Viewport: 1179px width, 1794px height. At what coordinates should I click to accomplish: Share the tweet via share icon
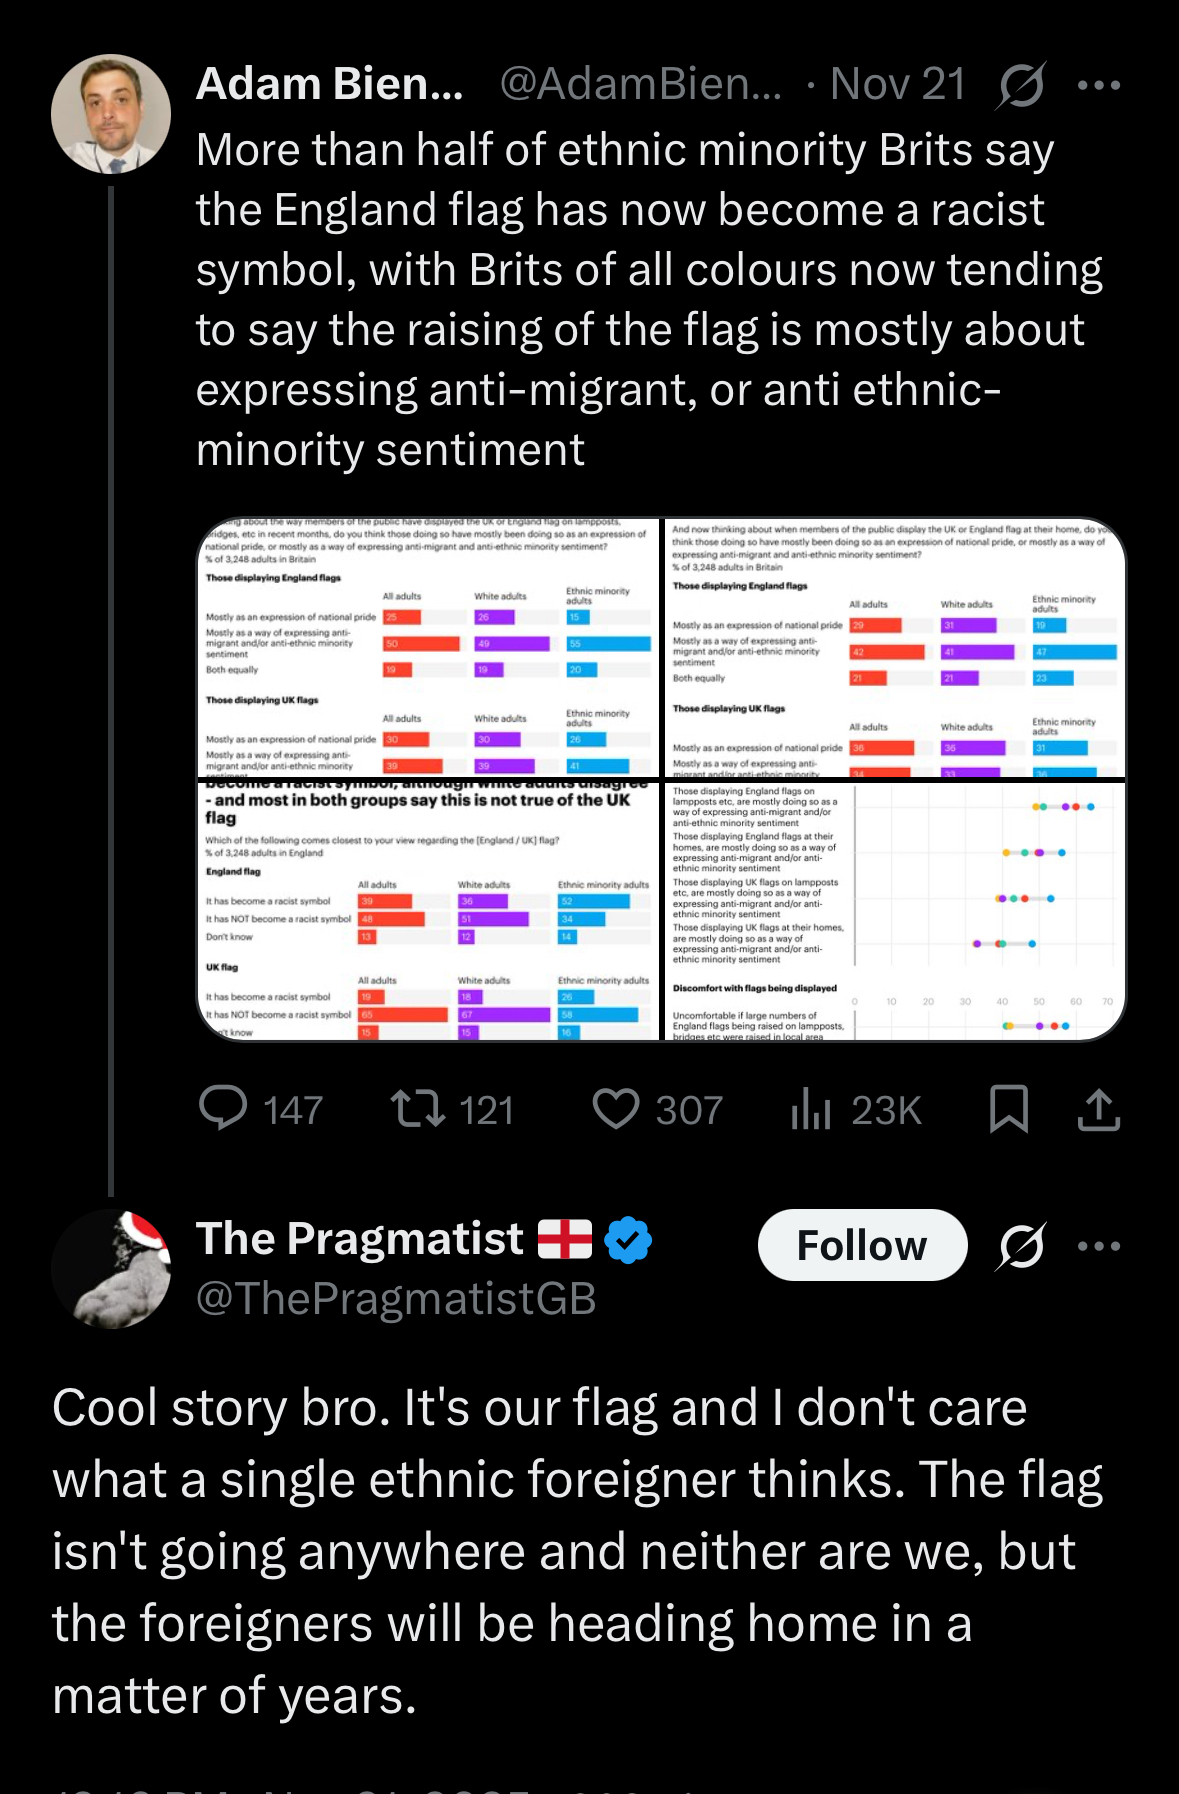(x=1098, y=1108)
